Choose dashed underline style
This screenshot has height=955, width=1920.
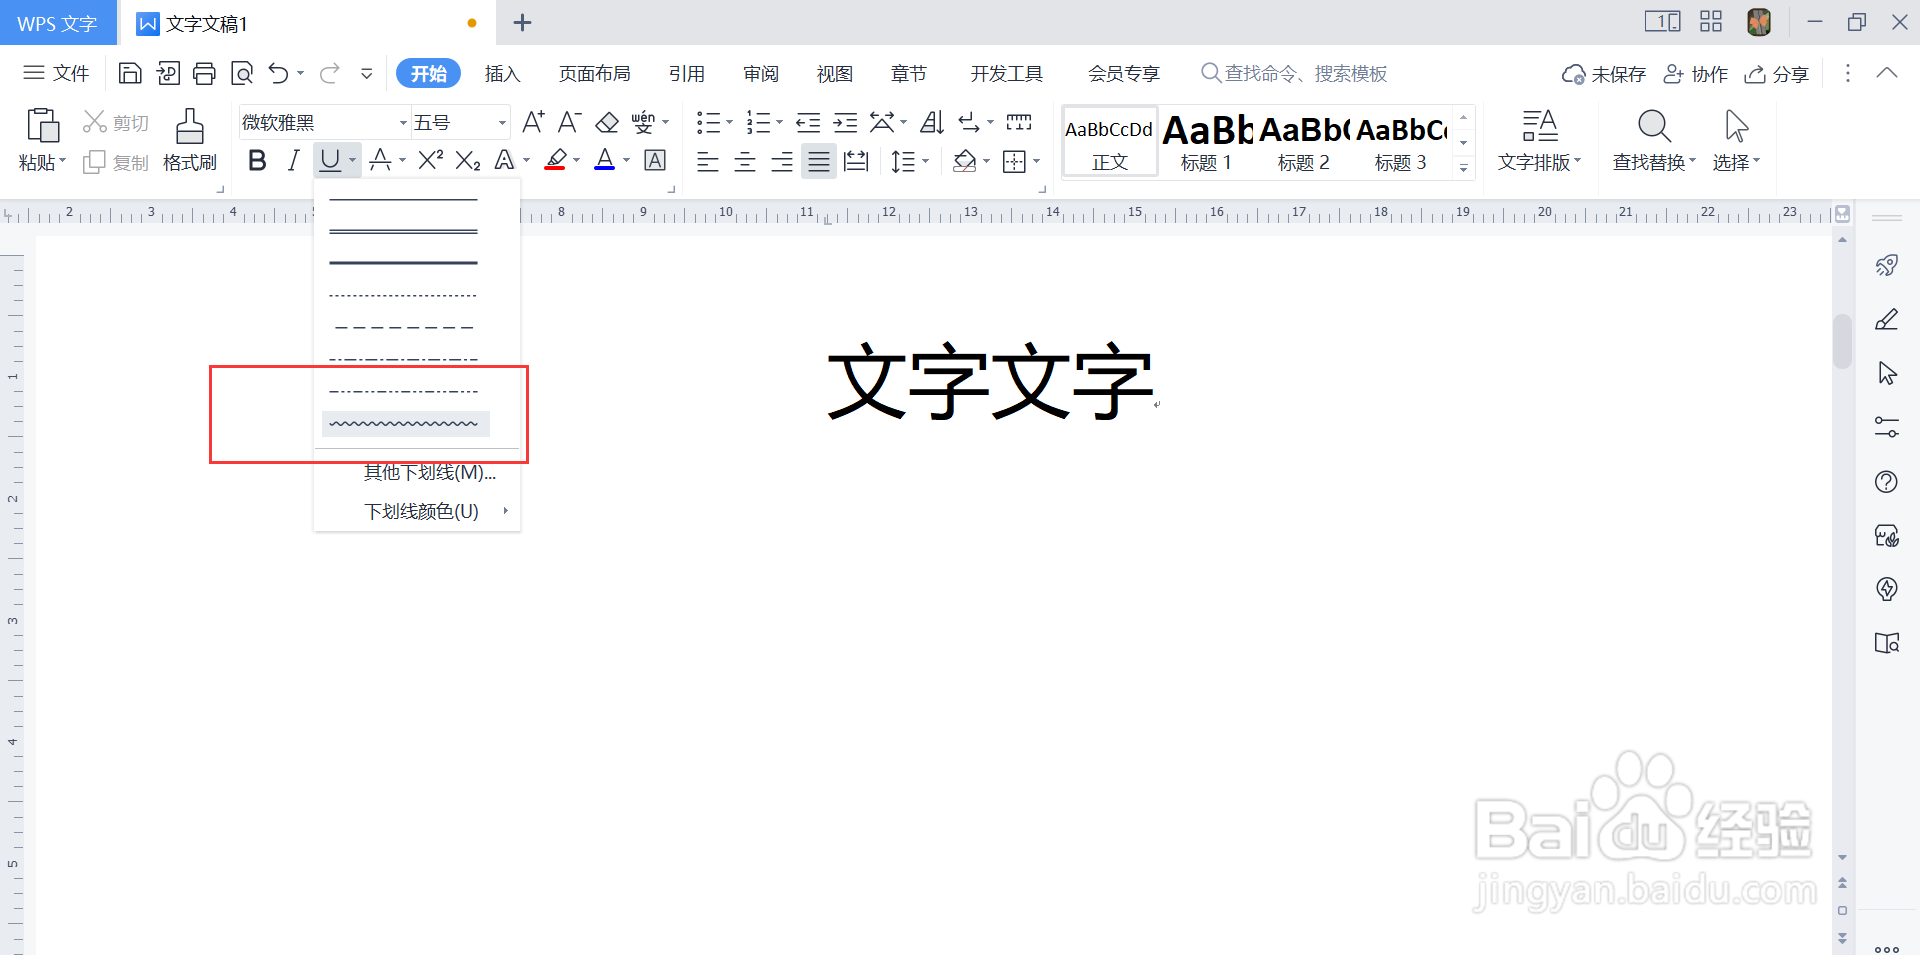[x=405, y=327]
